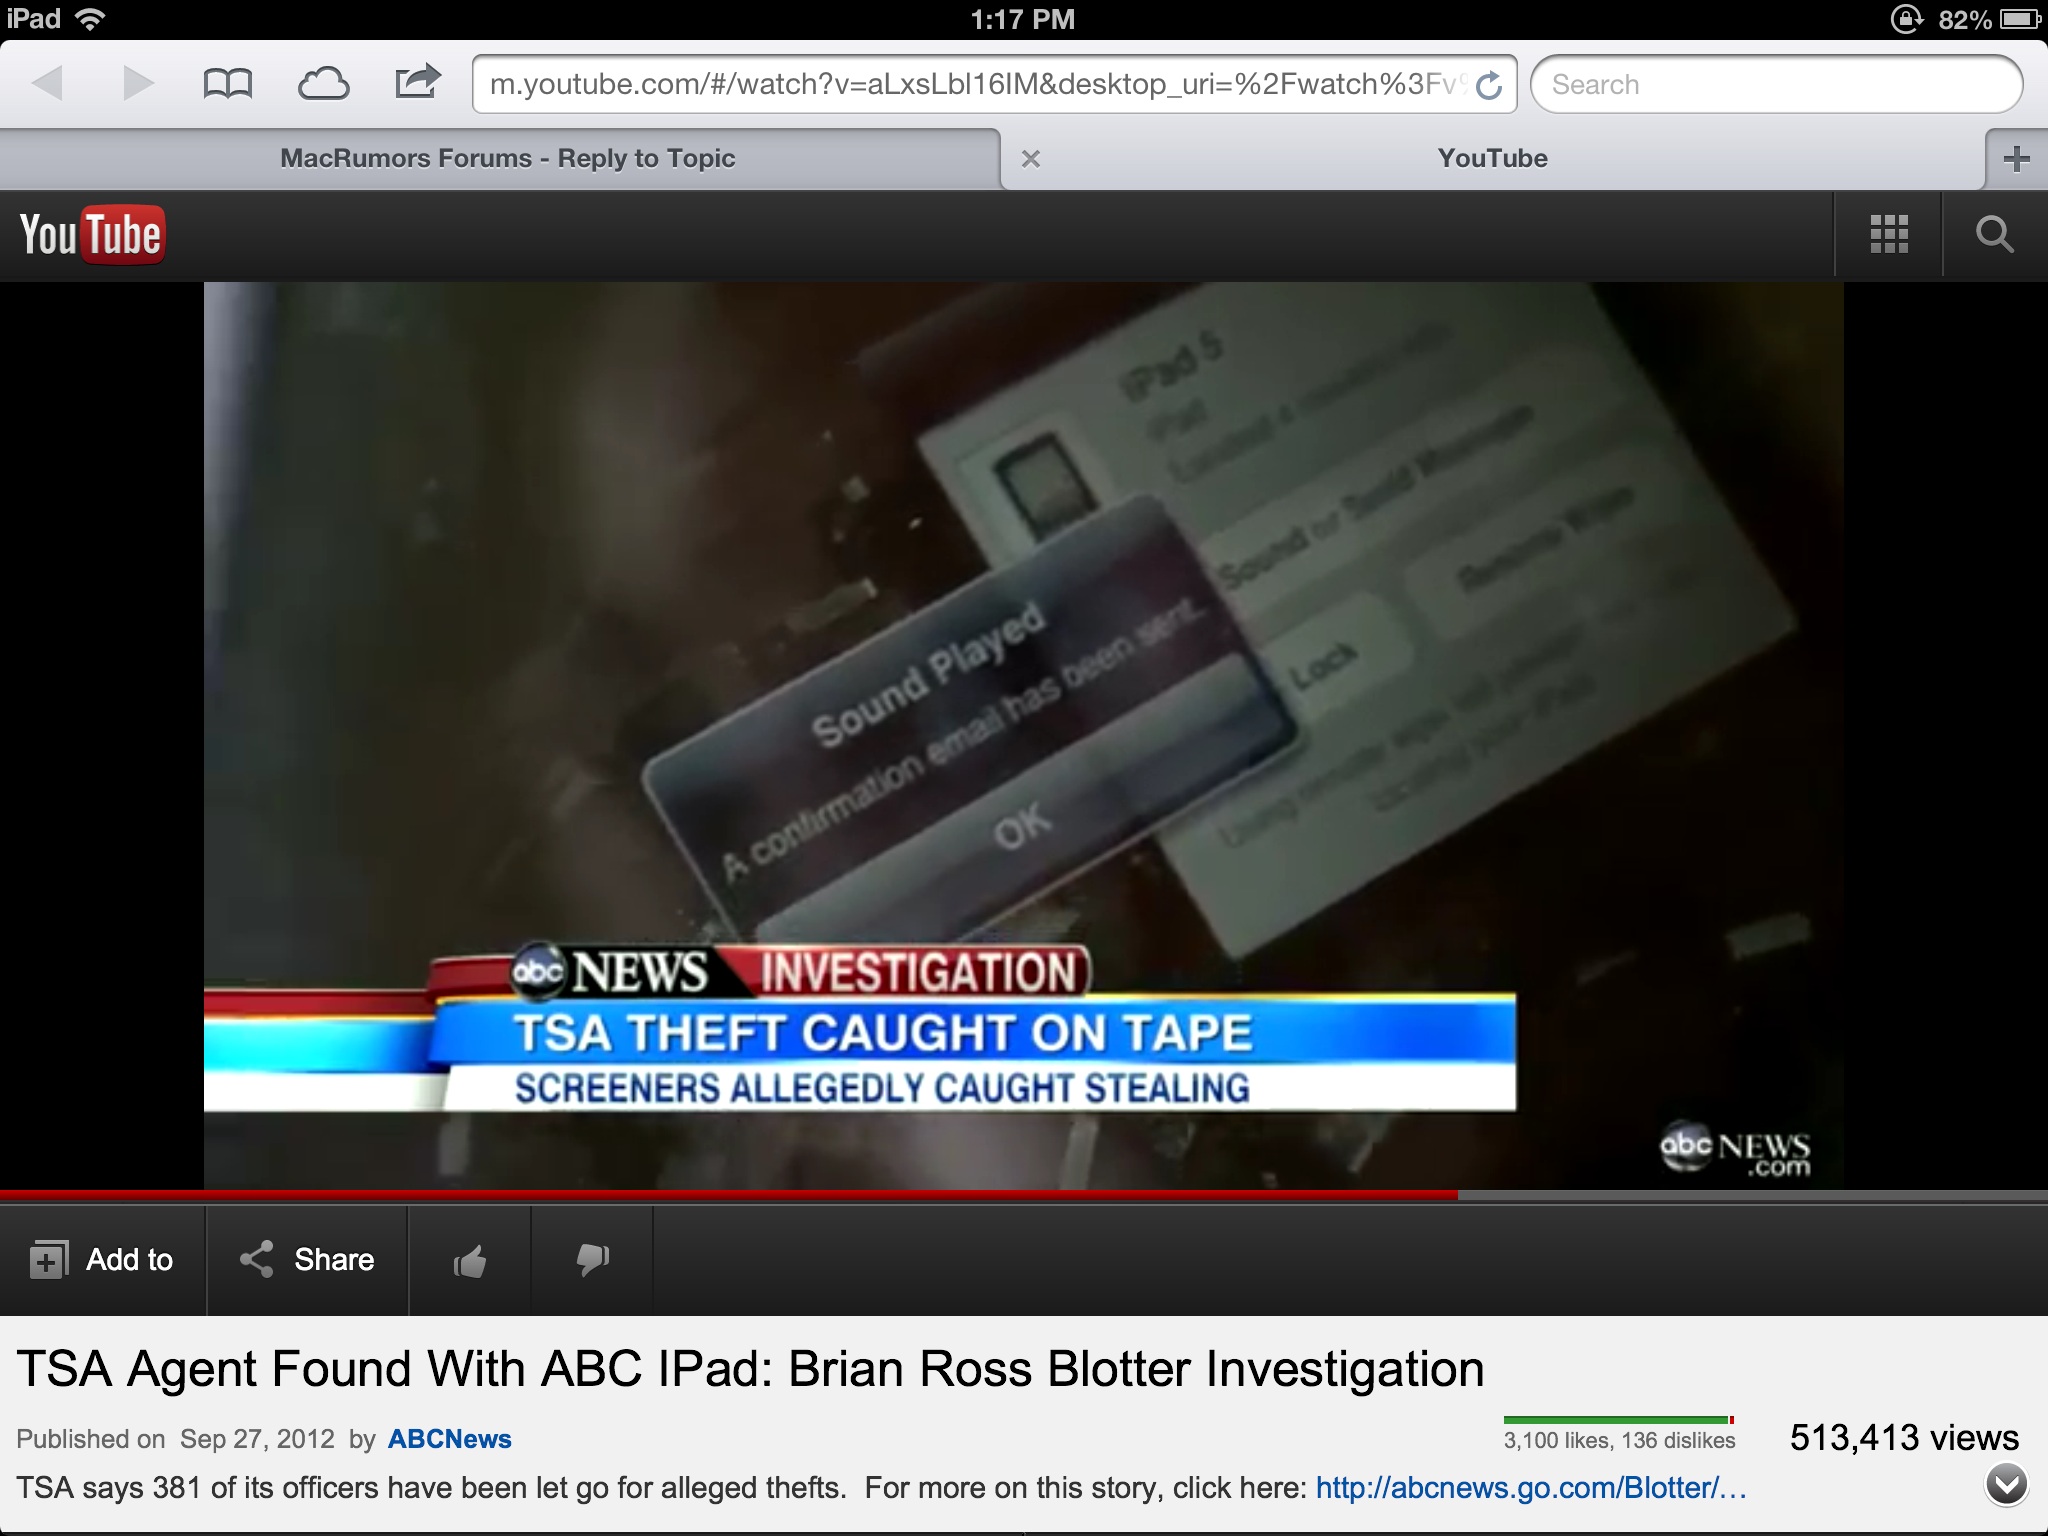Go back with Safari back arrow
This screenshot has height=1536, width=2048.
coord(48,84)
